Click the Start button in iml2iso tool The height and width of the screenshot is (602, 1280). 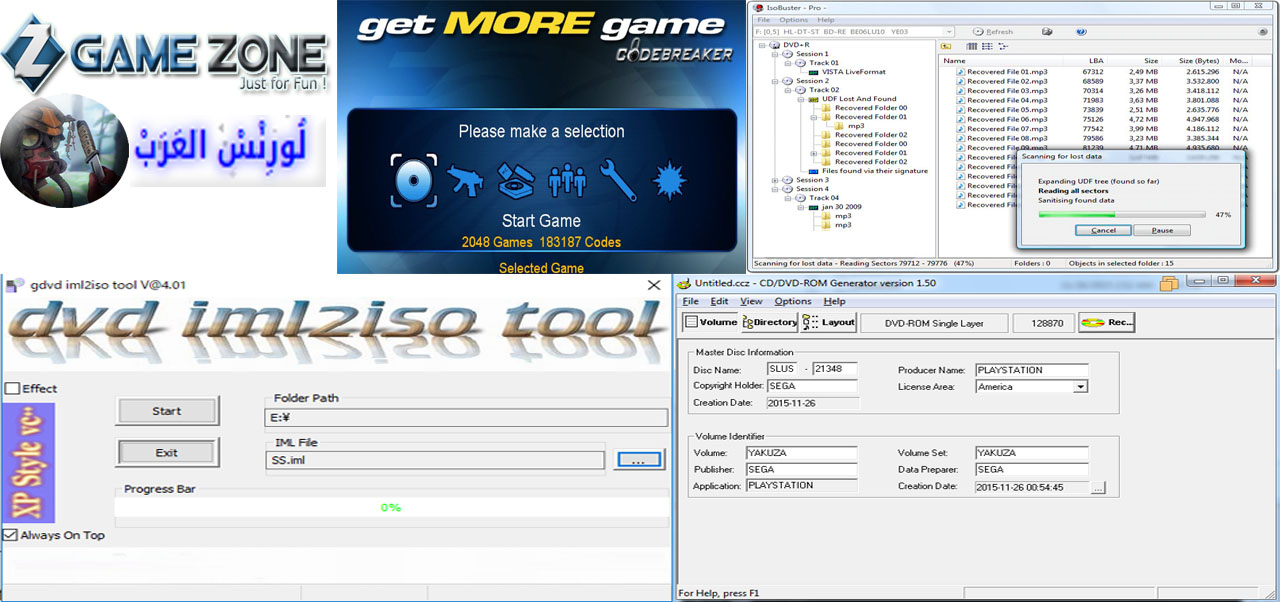[x=167, y=411]
